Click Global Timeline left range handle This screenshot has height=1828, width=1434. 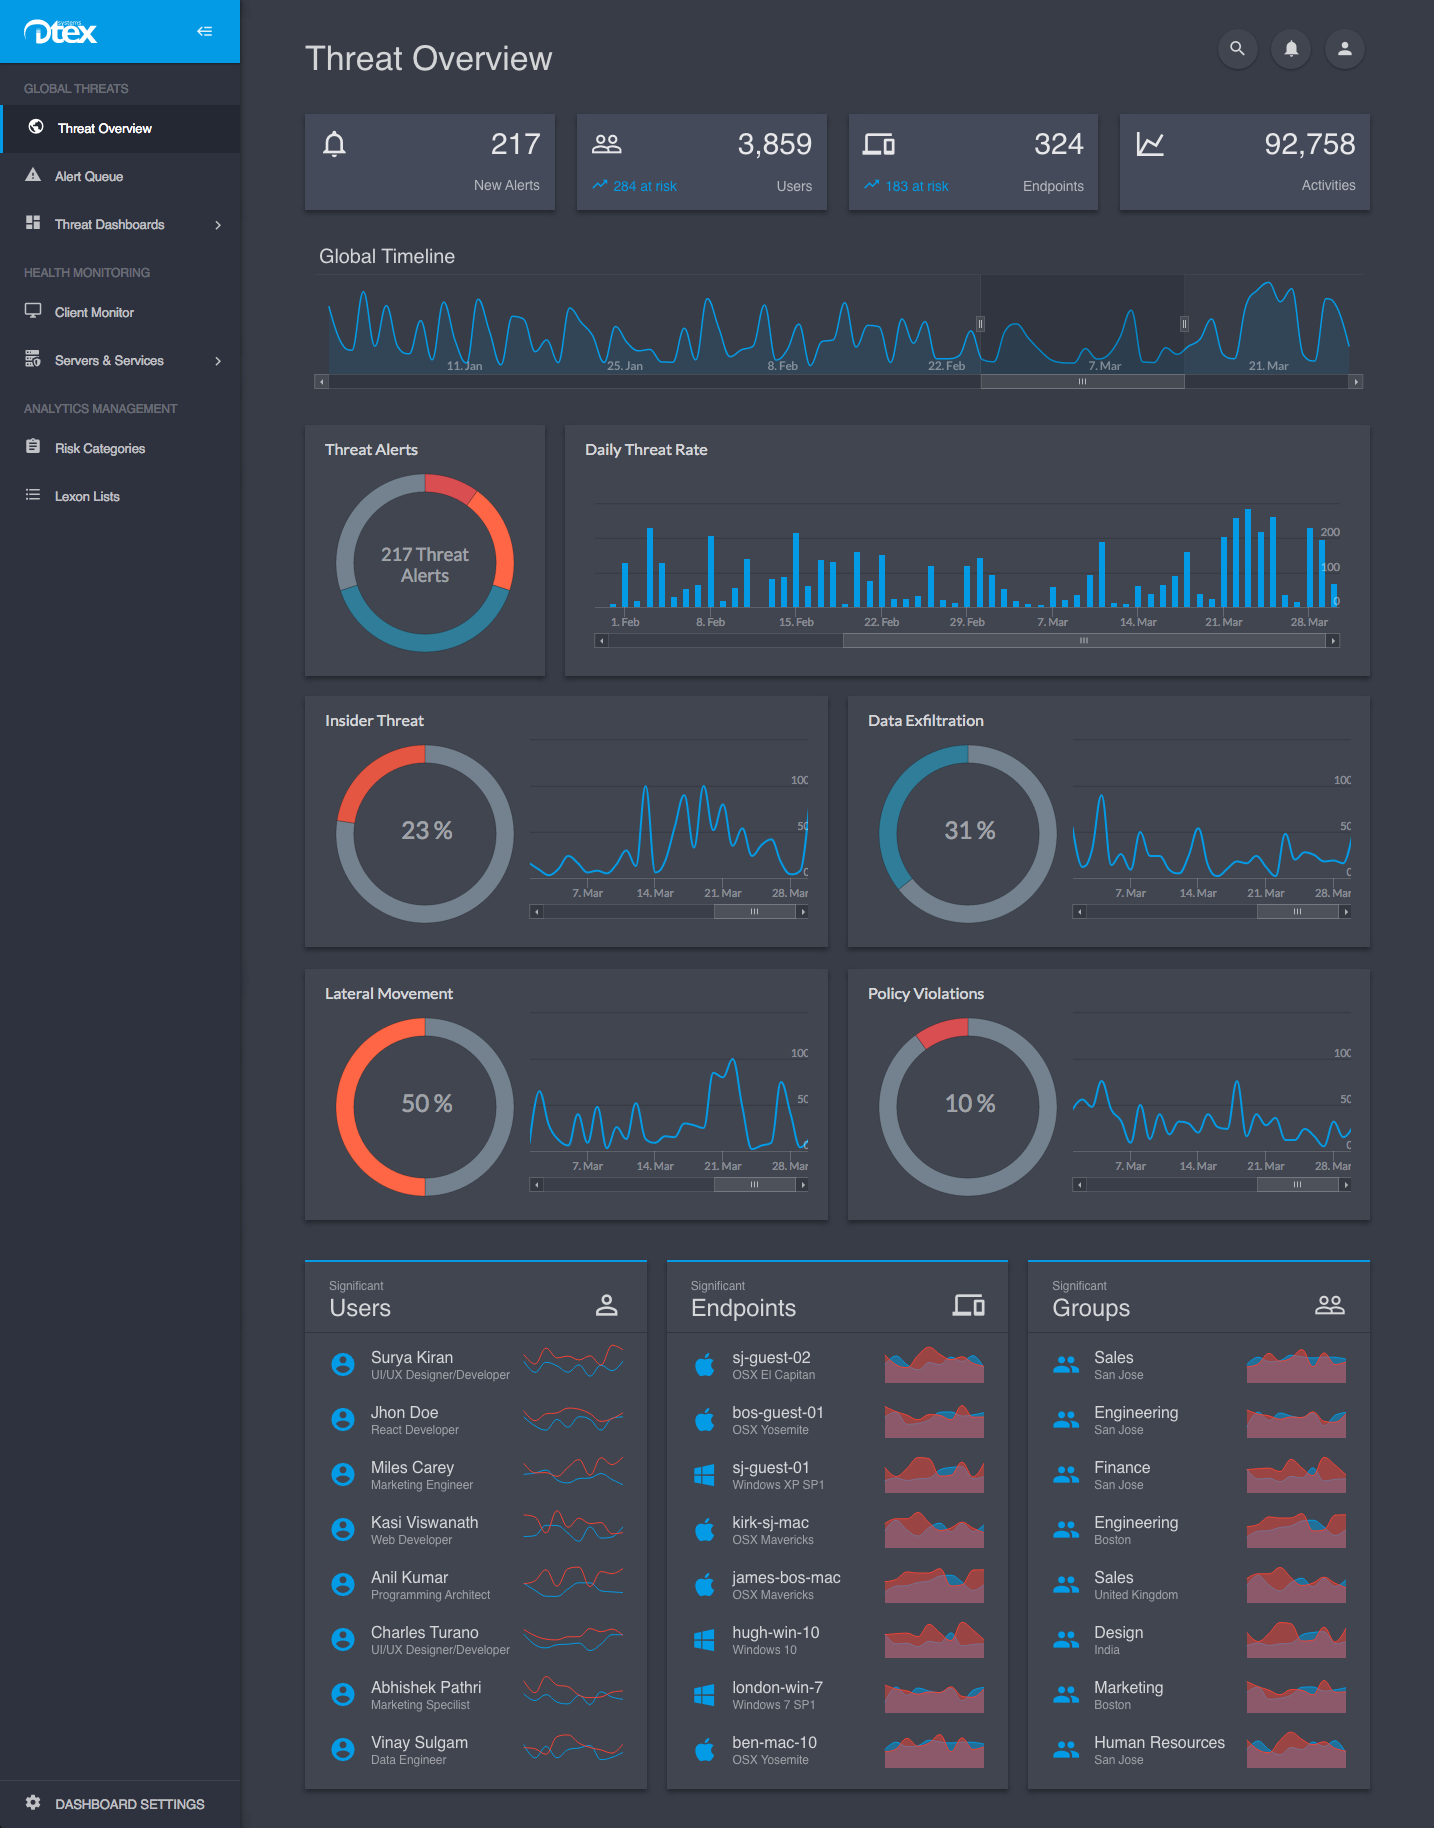pyautogui.click(x=980, y=324)
